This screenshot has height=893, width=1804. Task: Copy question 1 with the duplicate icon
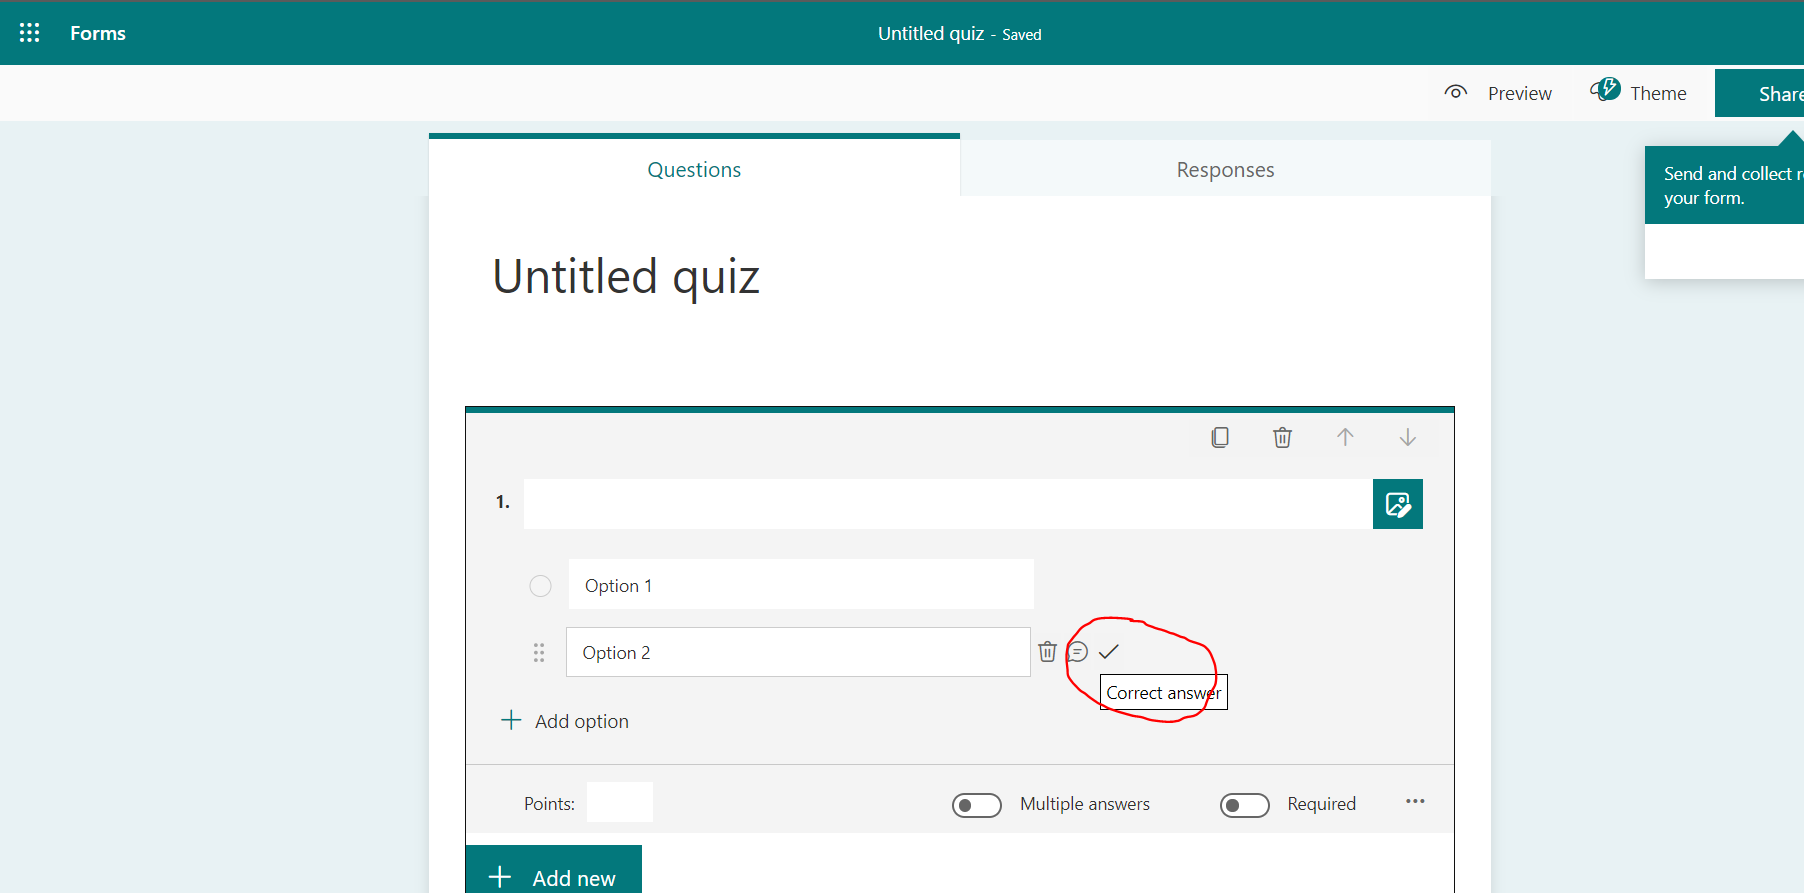(x=1220, y=438)
